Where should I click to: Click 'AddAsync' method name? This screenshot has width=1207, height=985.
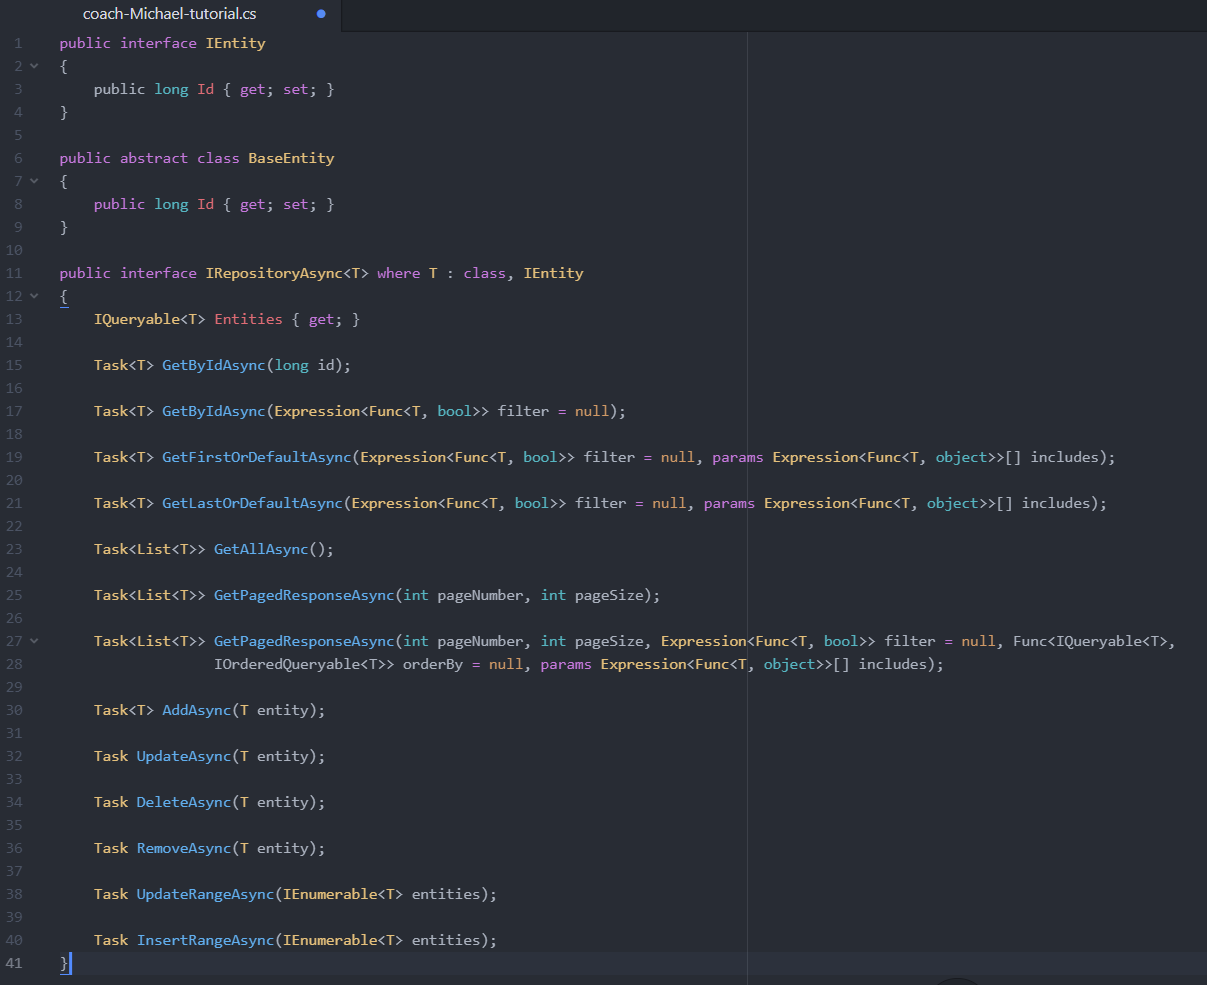point(196,710)
